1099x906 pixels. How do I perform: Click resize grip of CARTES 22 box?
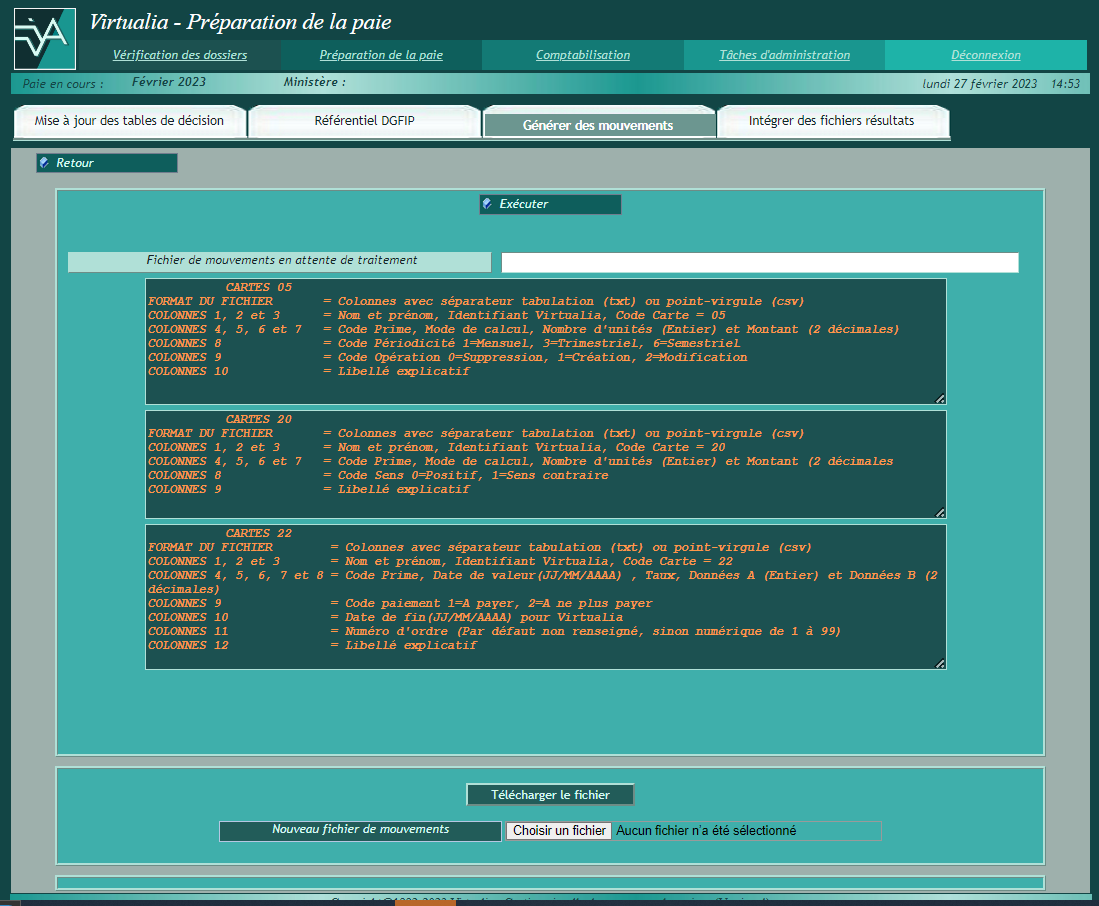pos(939,663)
